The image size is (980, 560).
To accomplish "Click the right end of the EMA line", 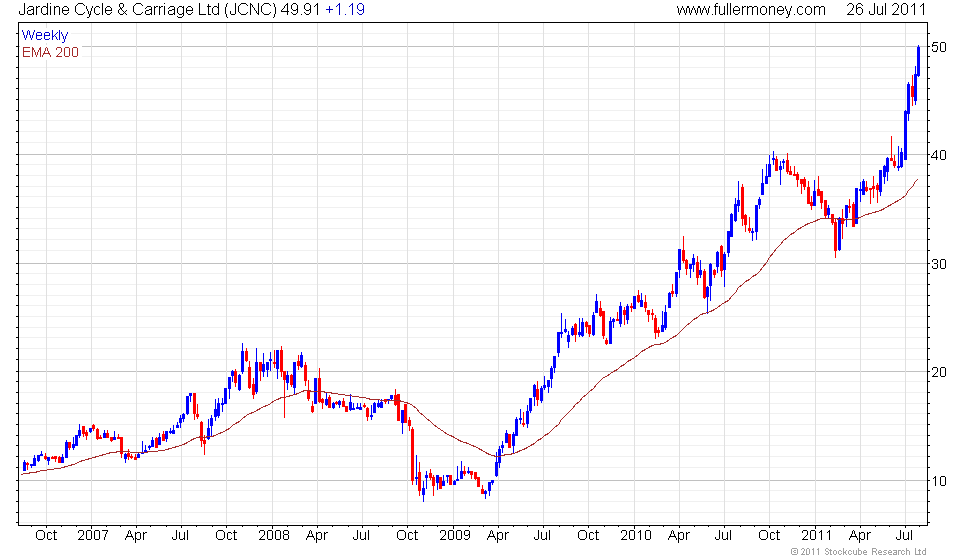I will click(x=917, y=180).
